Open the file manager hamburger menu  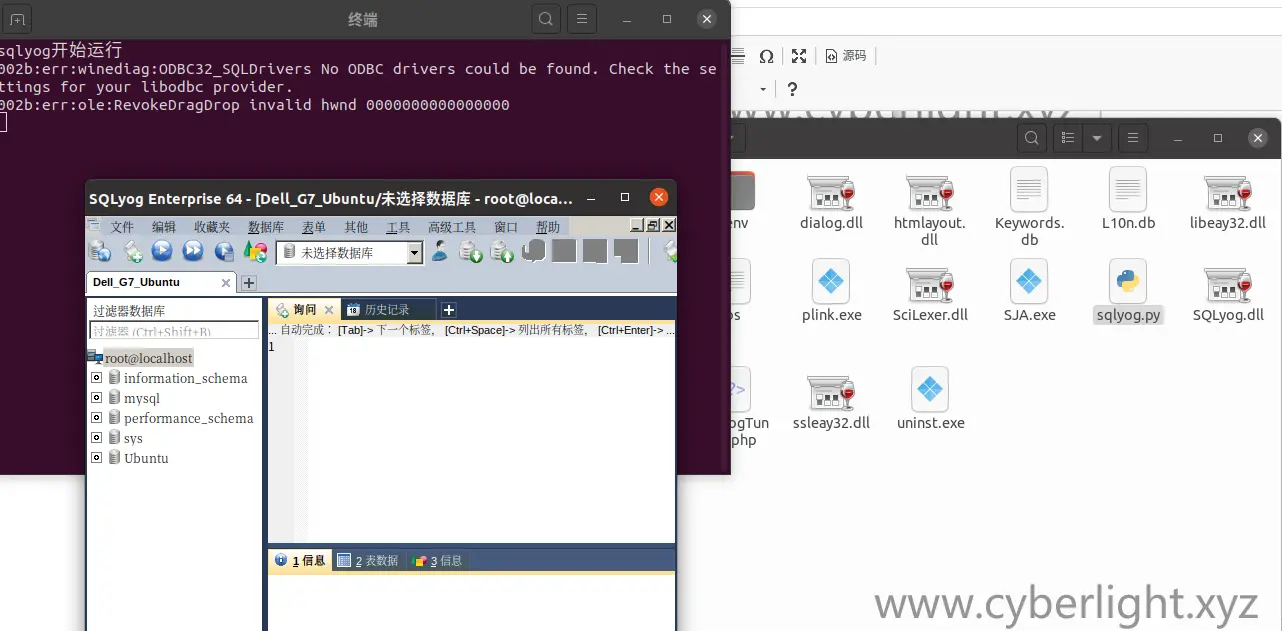point(1132,138)
